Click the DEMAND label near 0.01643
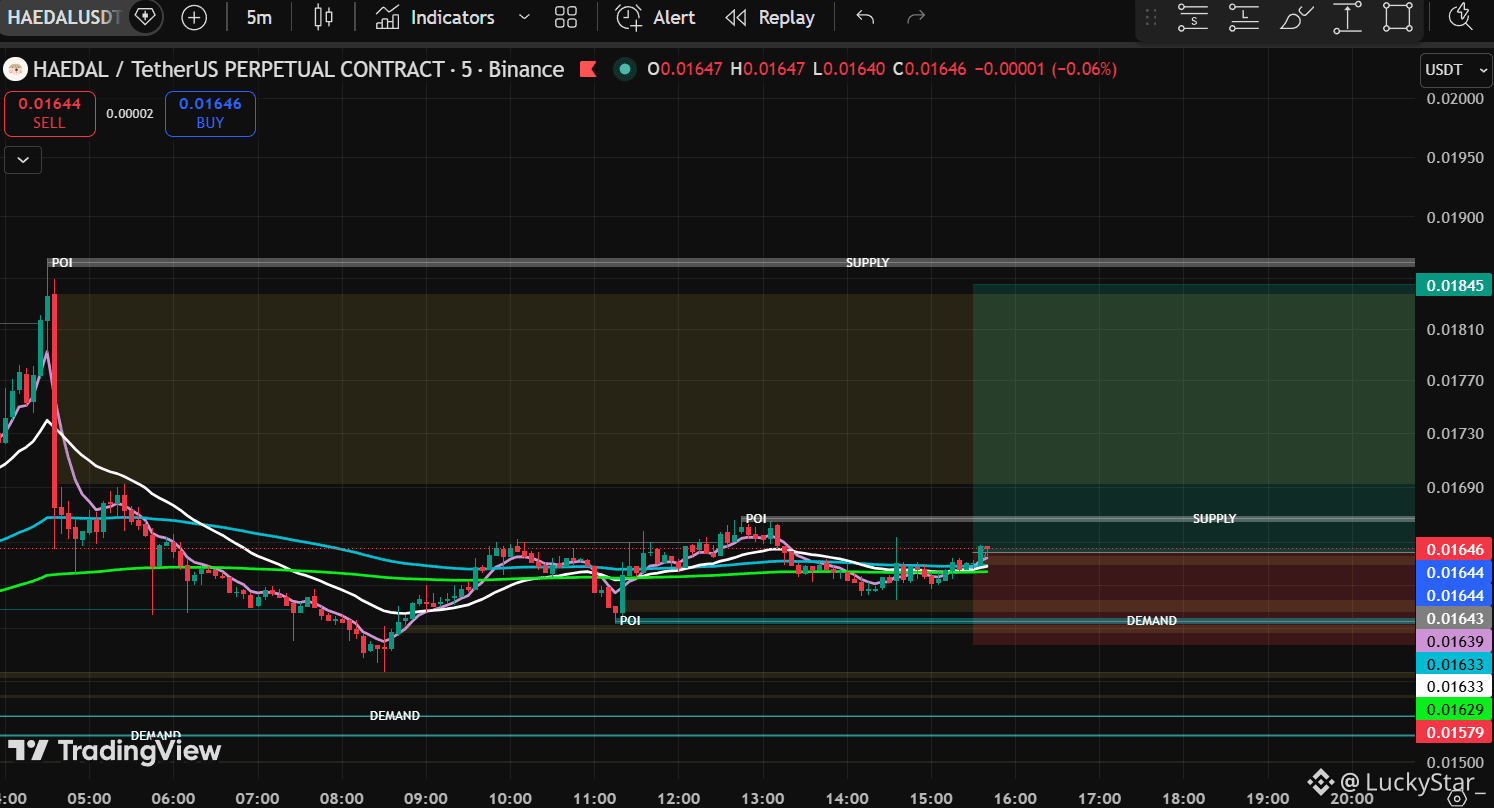This screenshot has width=1494, height=808. click(1152, 621)
